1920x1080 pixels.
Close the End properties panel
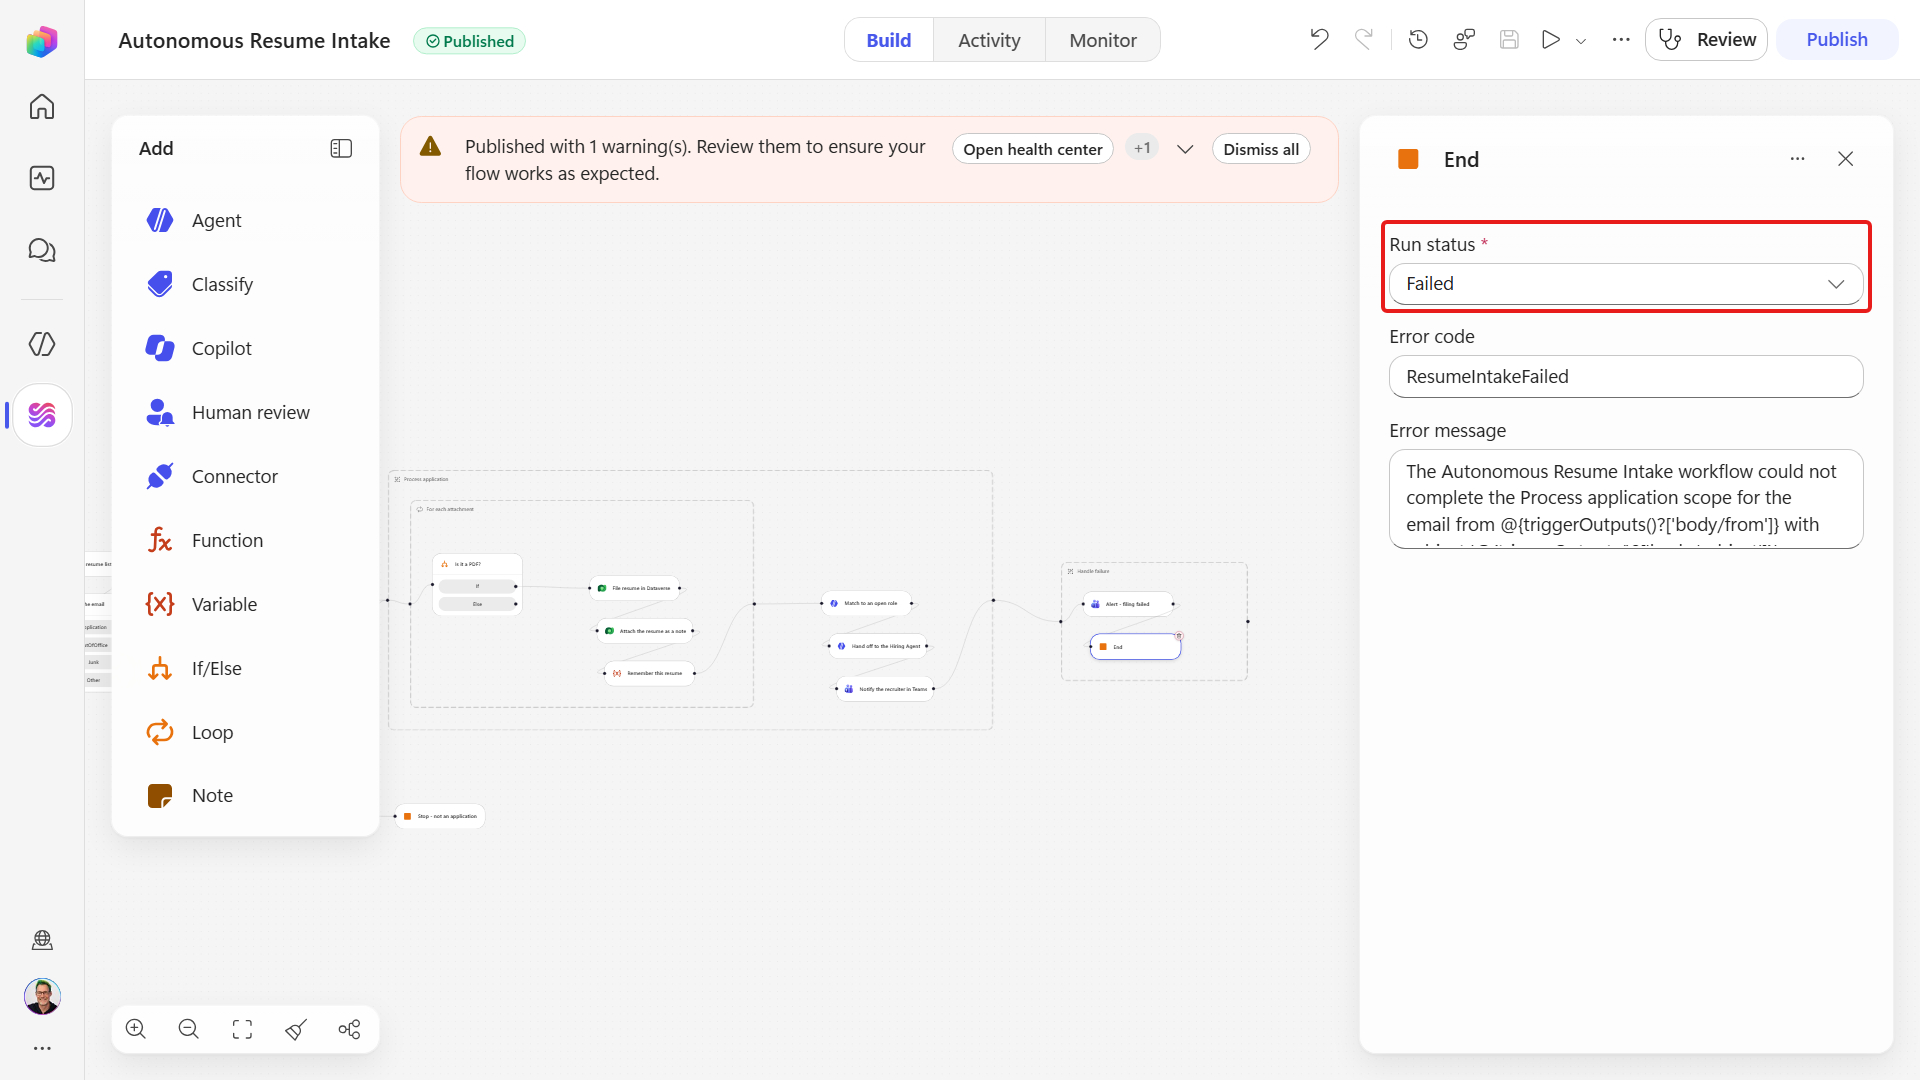(1846, 159)
